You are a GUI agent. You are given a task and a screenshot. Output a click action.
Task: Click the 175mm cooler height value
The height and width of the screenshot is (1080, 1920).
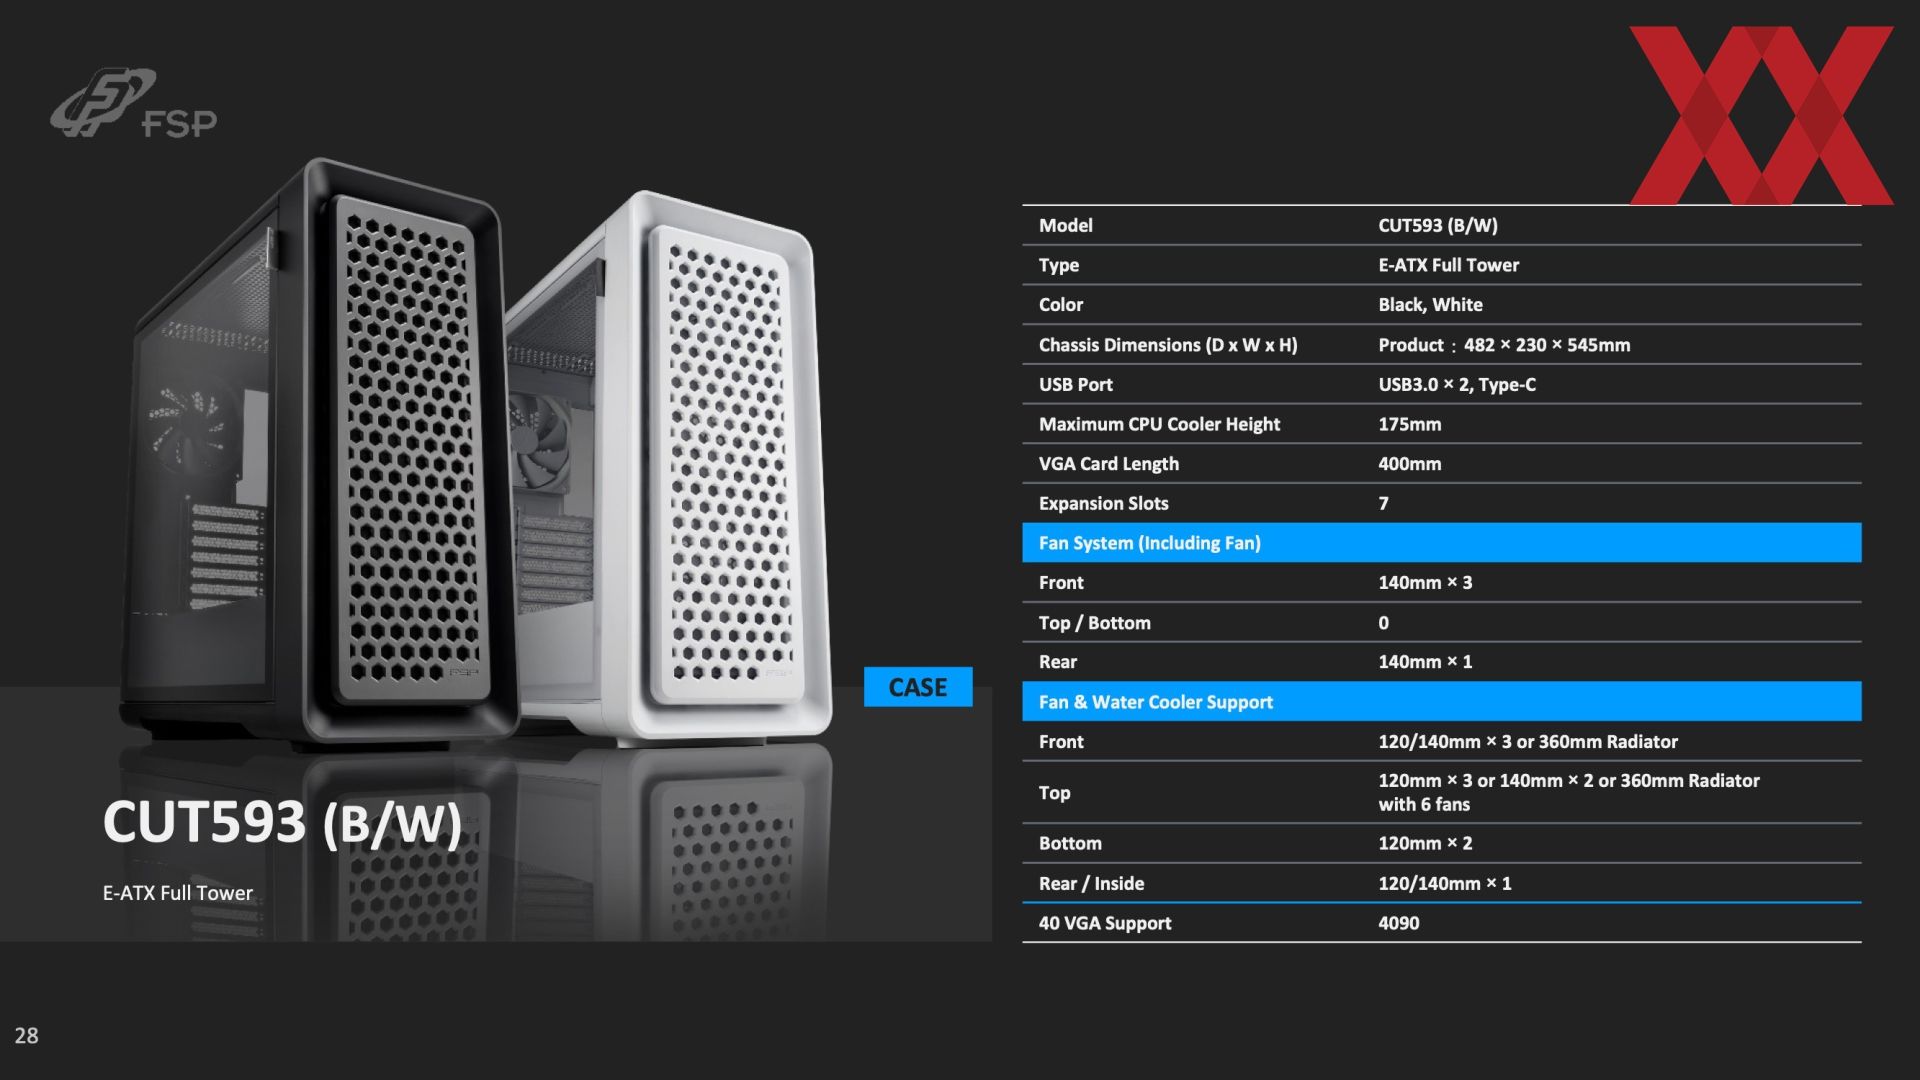(1410, 424)
